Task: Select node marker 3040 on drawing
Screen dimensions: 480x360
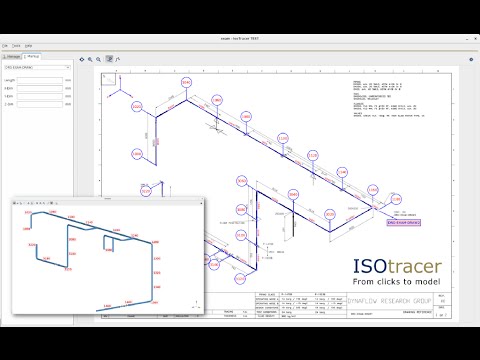Action: [x=186, y=82]
